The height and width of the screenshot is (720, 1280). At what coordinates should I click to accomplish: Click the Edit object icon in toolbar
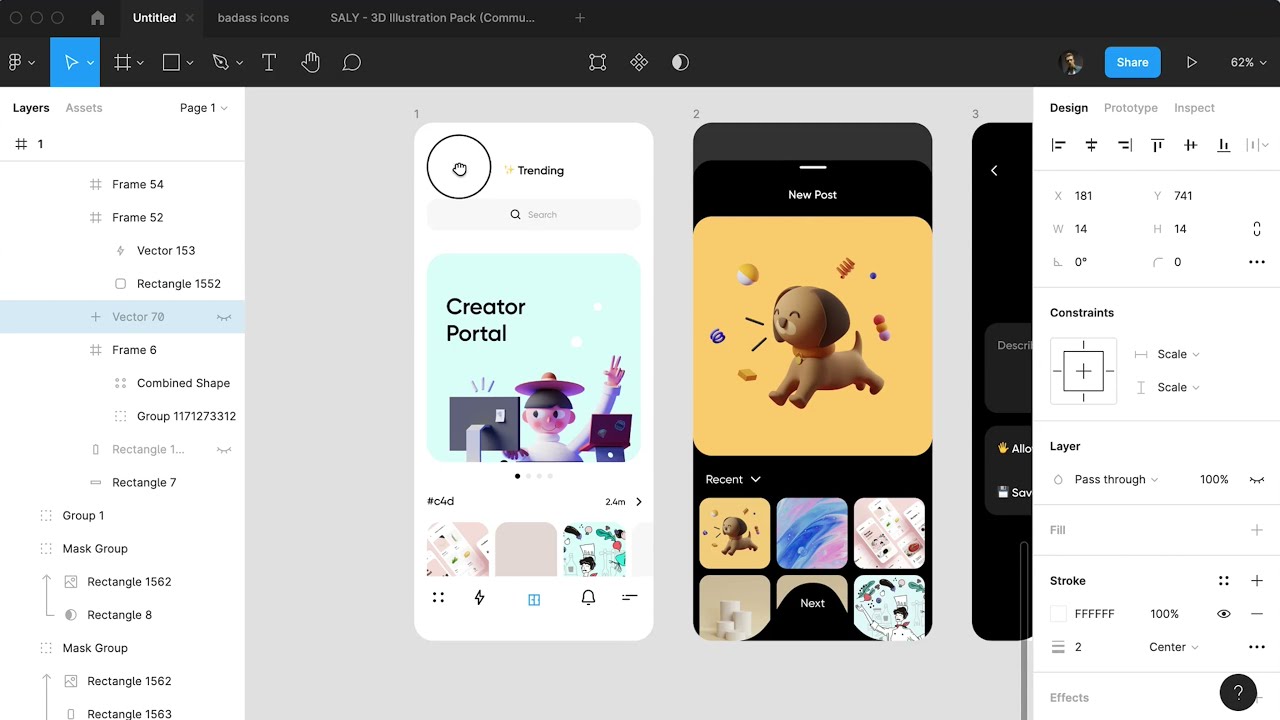(598, 62)
